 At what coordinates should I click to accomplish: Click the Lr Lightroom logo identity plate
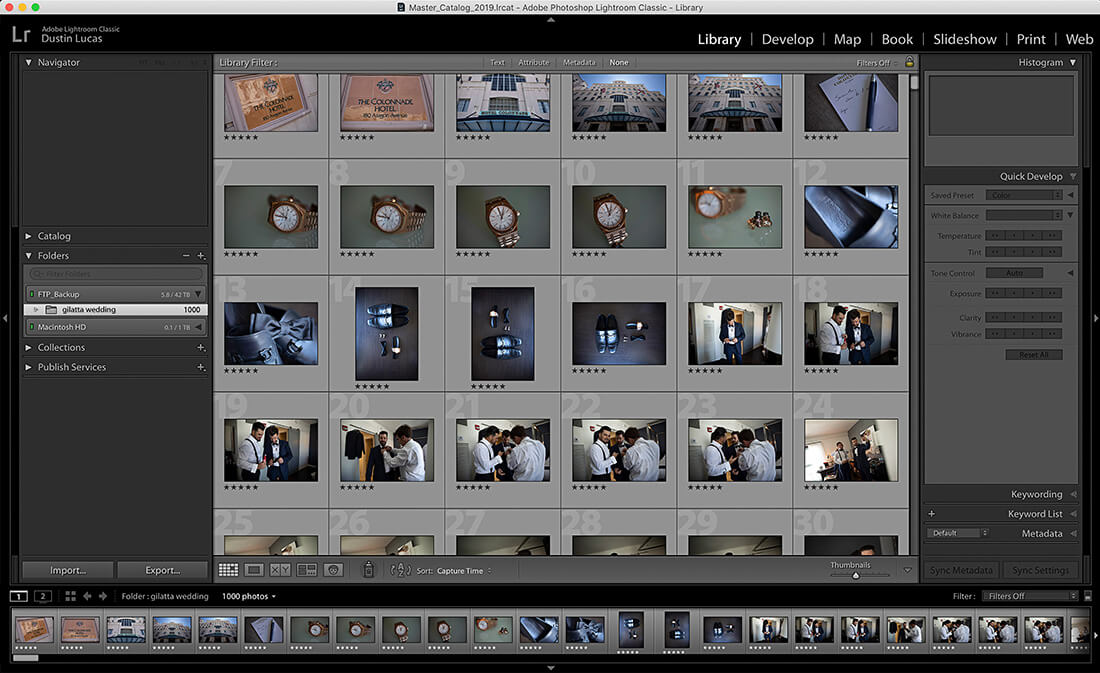(21, 34)
